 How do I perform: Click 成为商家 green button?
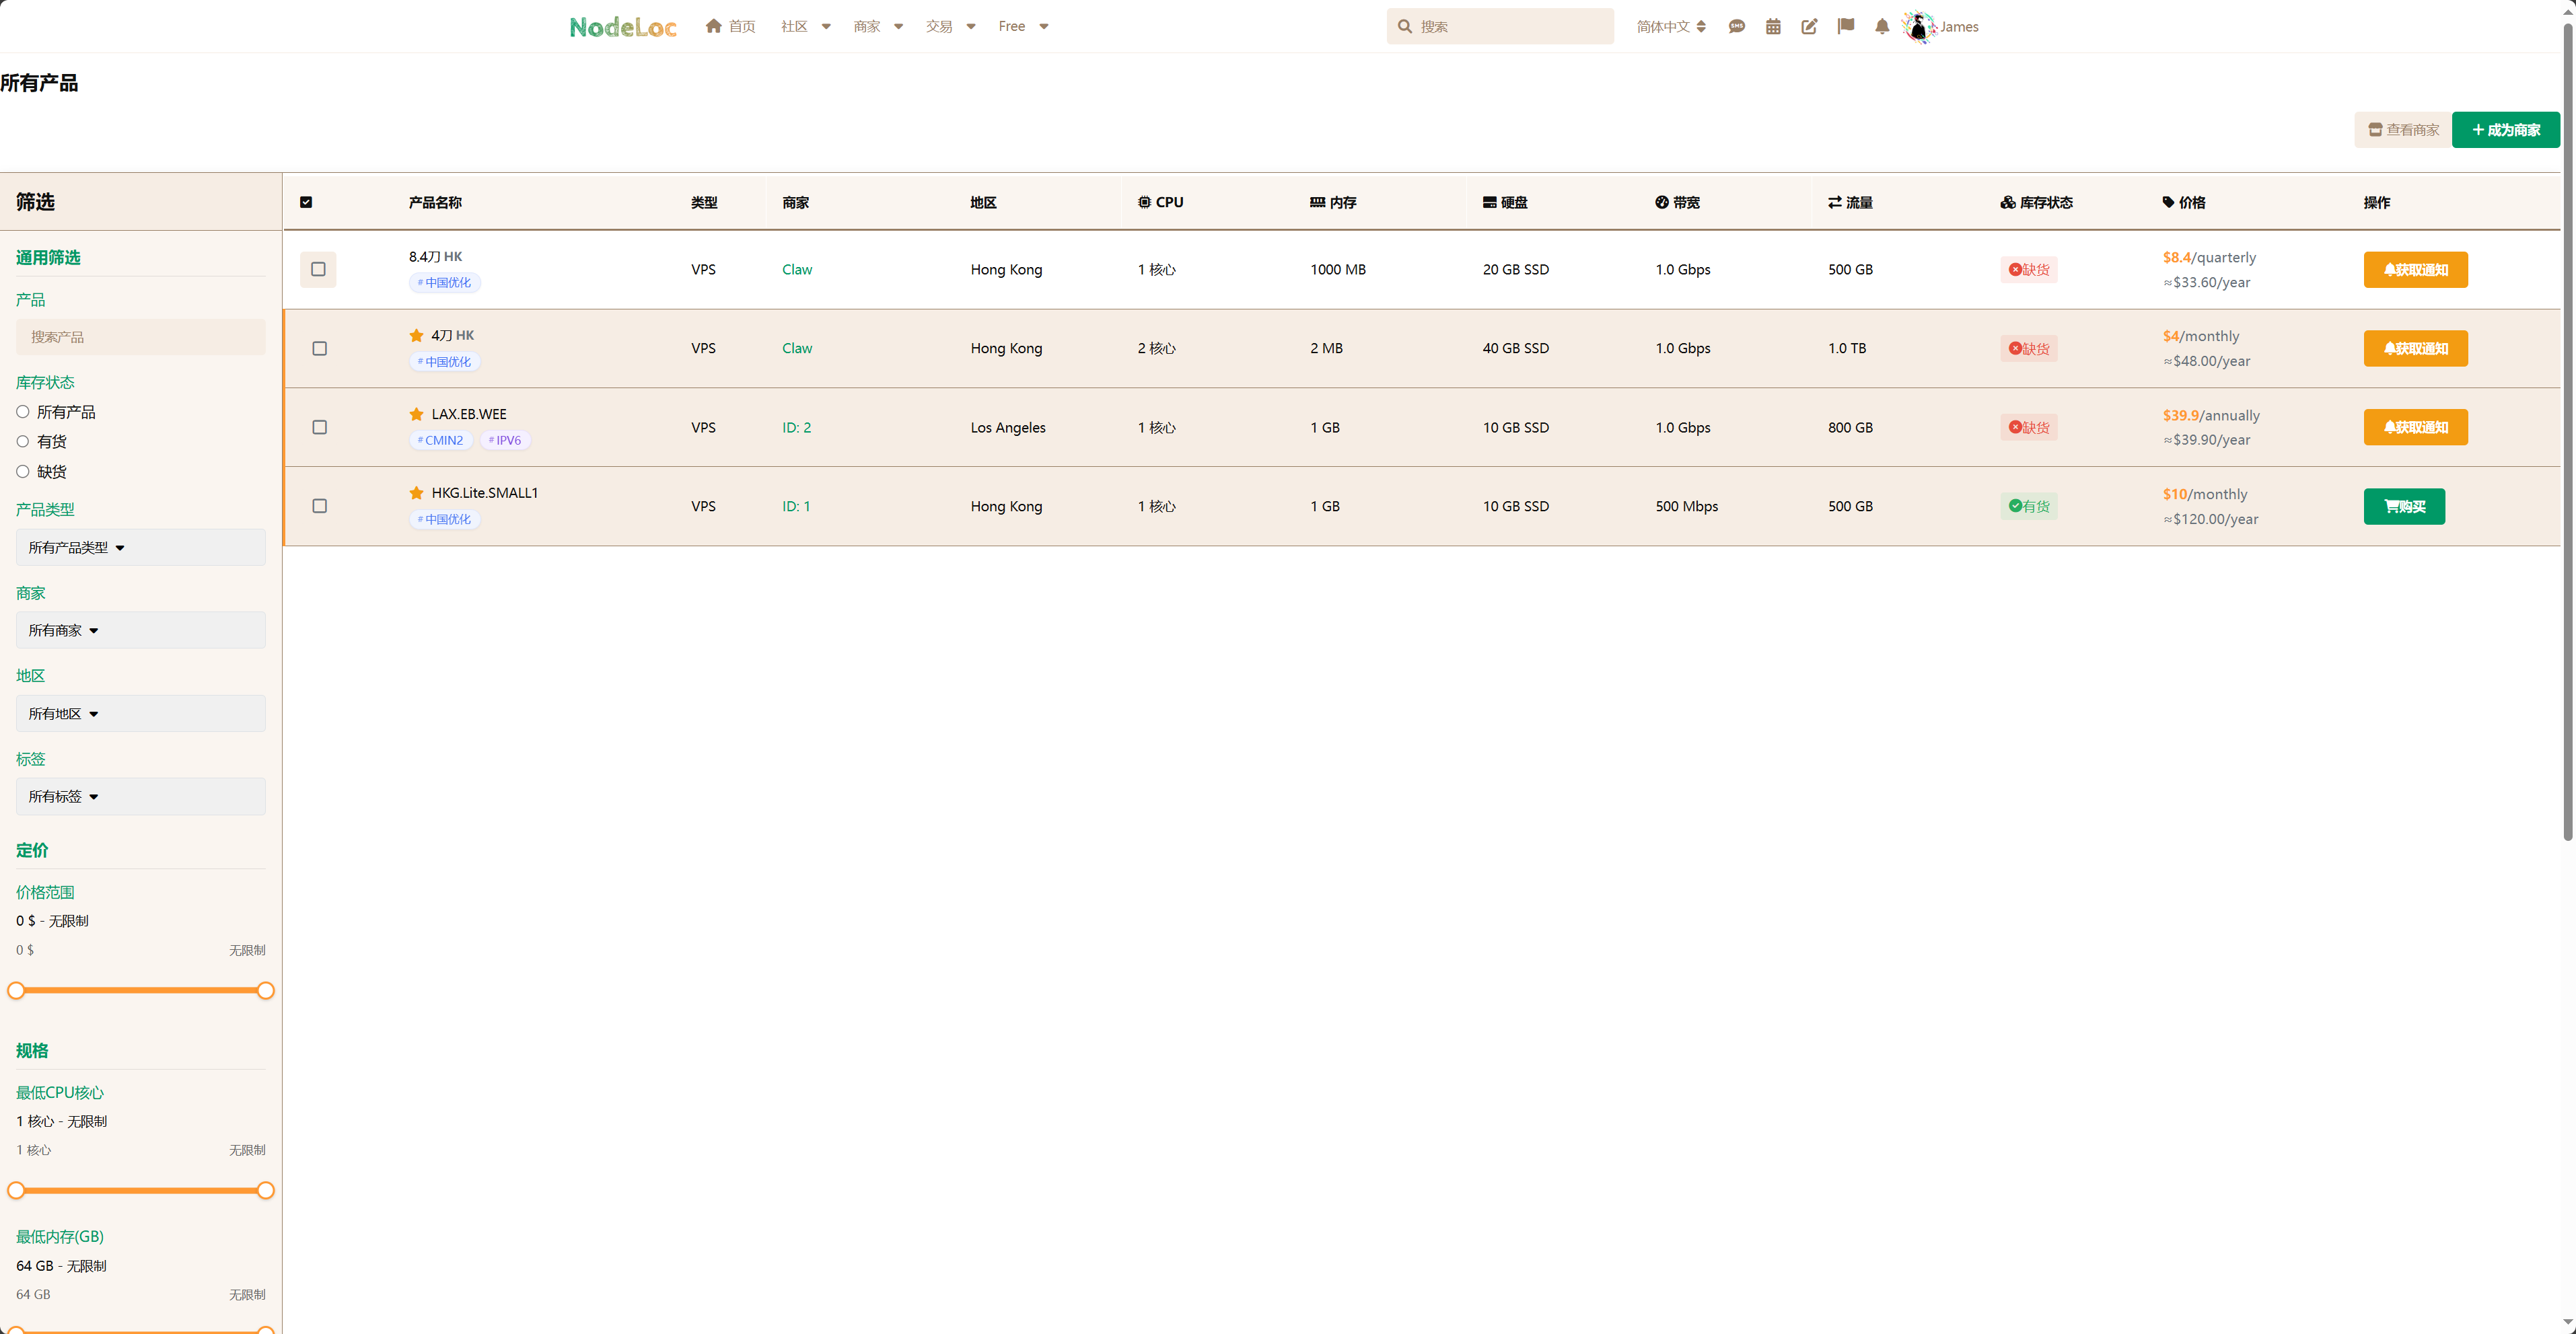tap(2505, 130)
